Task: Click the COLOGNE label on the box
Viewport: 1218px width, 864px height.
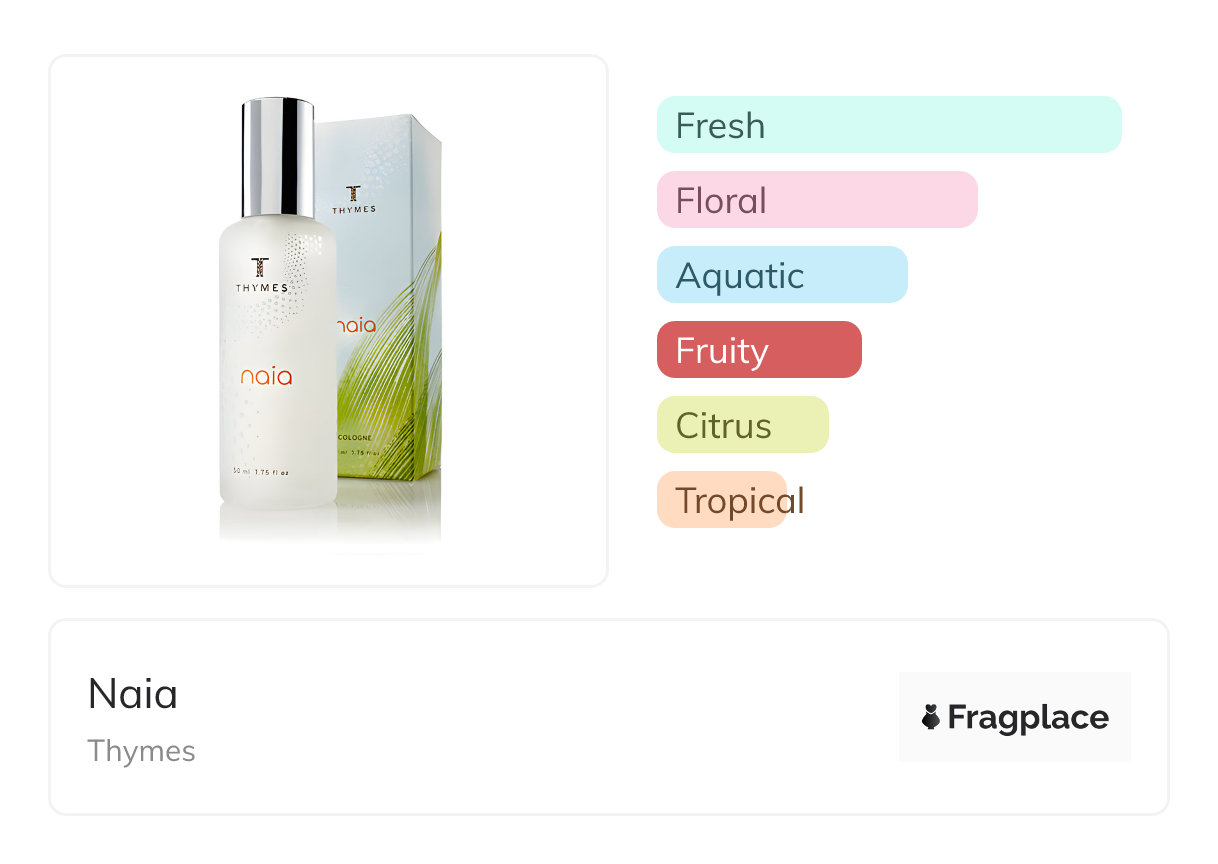Action: click(x=358, y=437)
